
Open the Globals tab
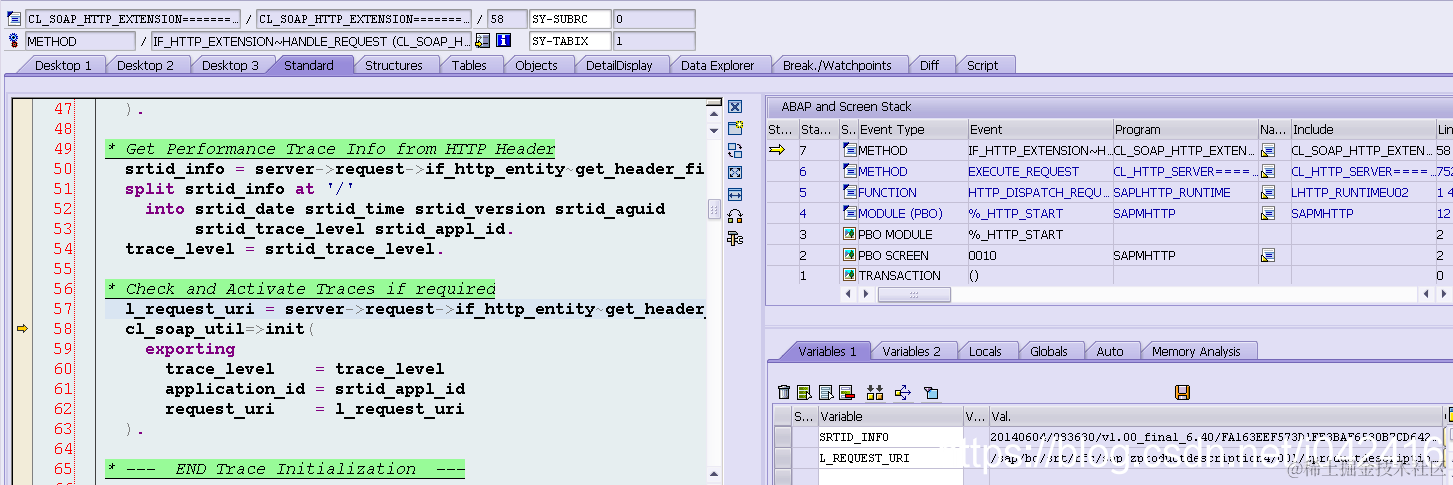coord(1049,351)
